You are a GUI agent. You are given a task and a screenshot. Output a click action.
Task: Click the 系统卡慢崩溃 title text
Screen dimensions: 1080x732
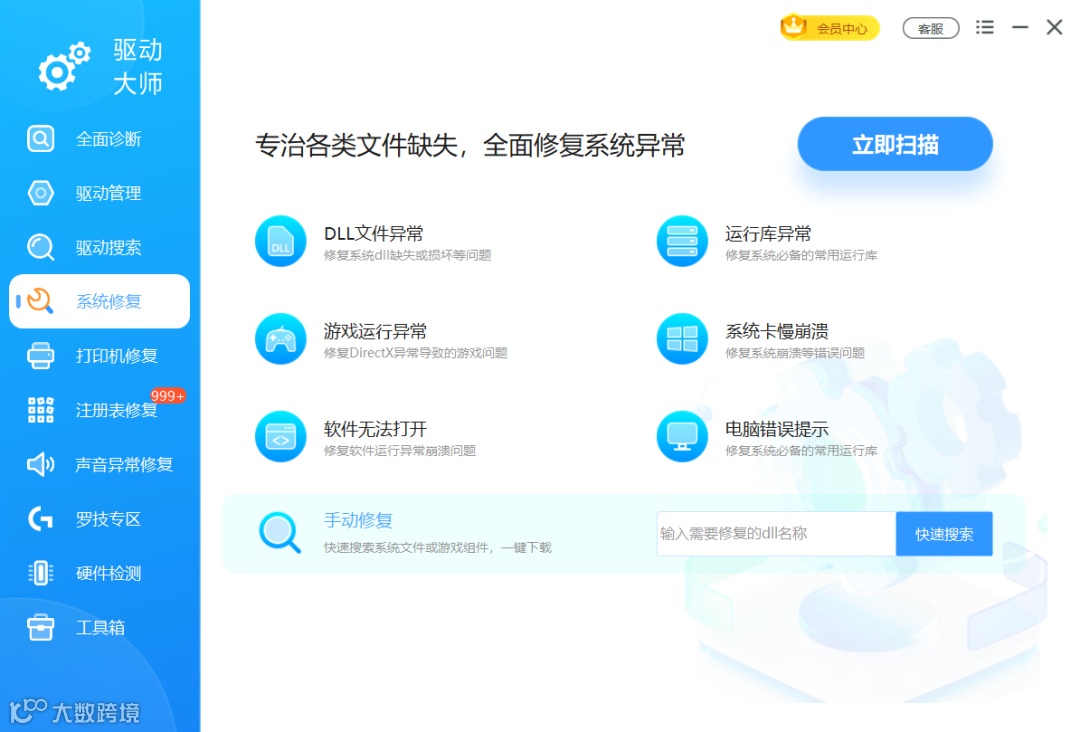click(x=776, y=331)
